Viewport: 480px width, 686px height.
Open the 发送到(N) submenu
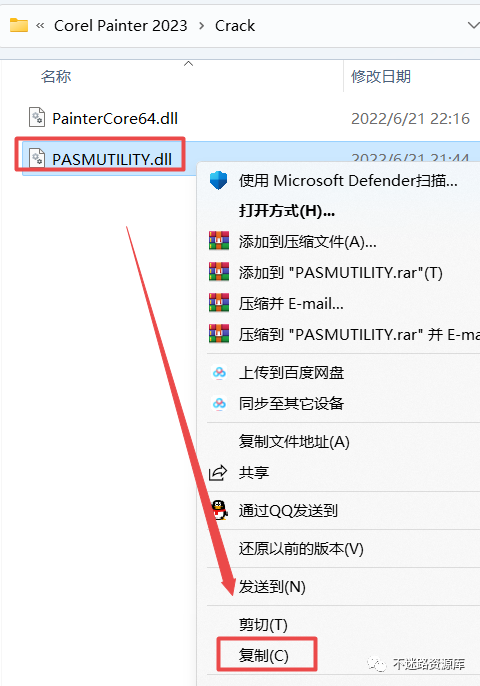coord(272,587)
